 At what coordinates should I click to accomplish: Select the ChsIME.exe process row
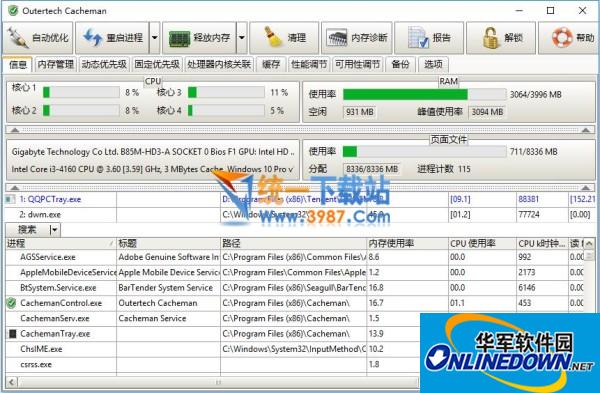pyautogui.click(x=212, y=349)
